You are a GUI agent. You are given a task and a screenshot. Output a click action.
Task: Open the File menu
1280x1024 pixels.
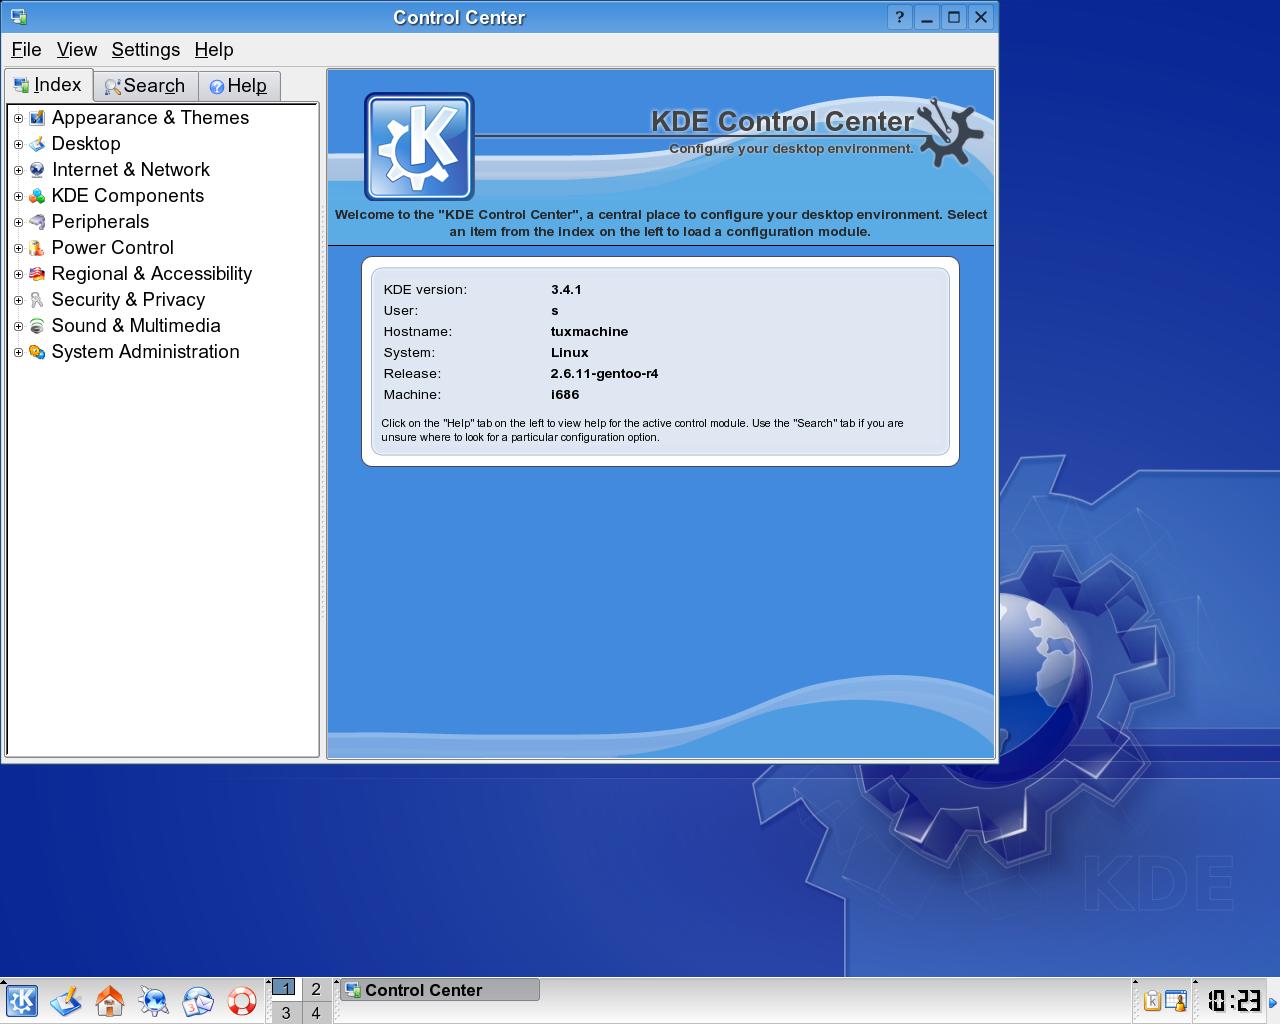(26, 50)
